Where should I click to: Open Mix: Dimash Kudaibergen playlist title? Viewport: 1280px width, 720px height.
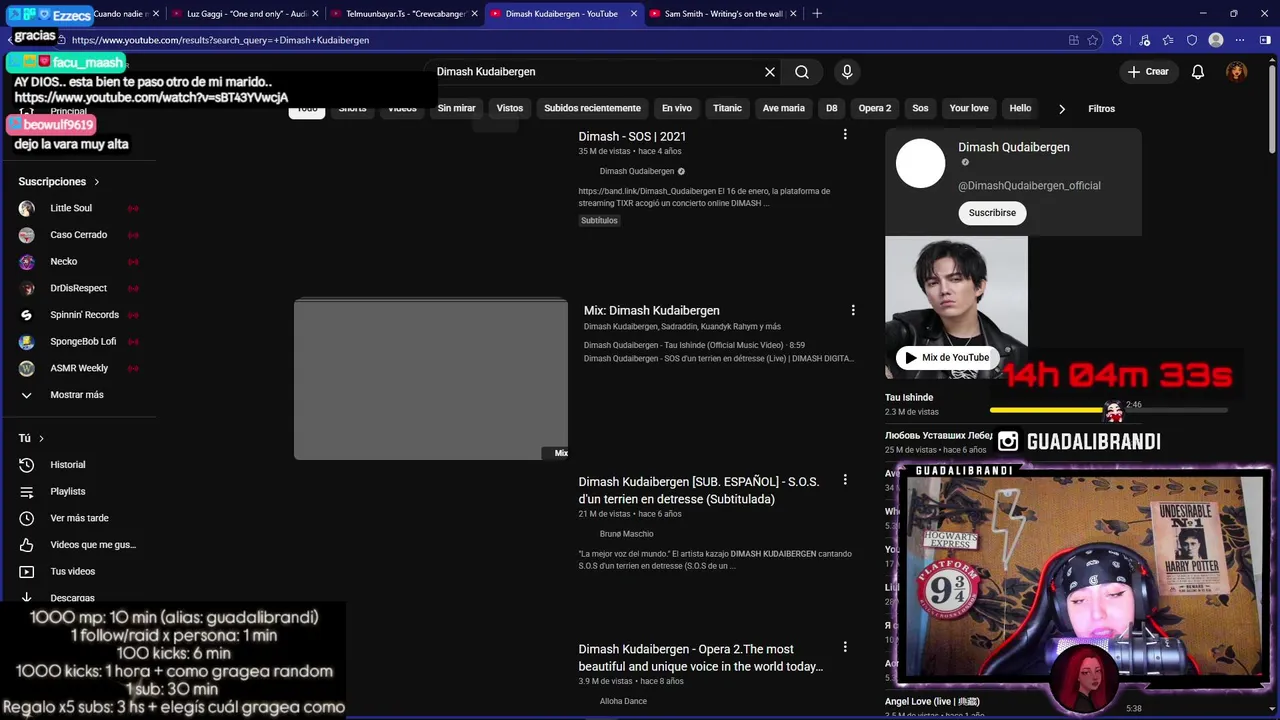651,310
